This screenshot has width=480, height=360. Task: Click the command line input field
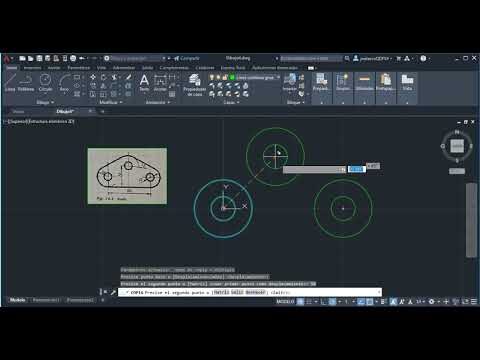tap(250, 292)
